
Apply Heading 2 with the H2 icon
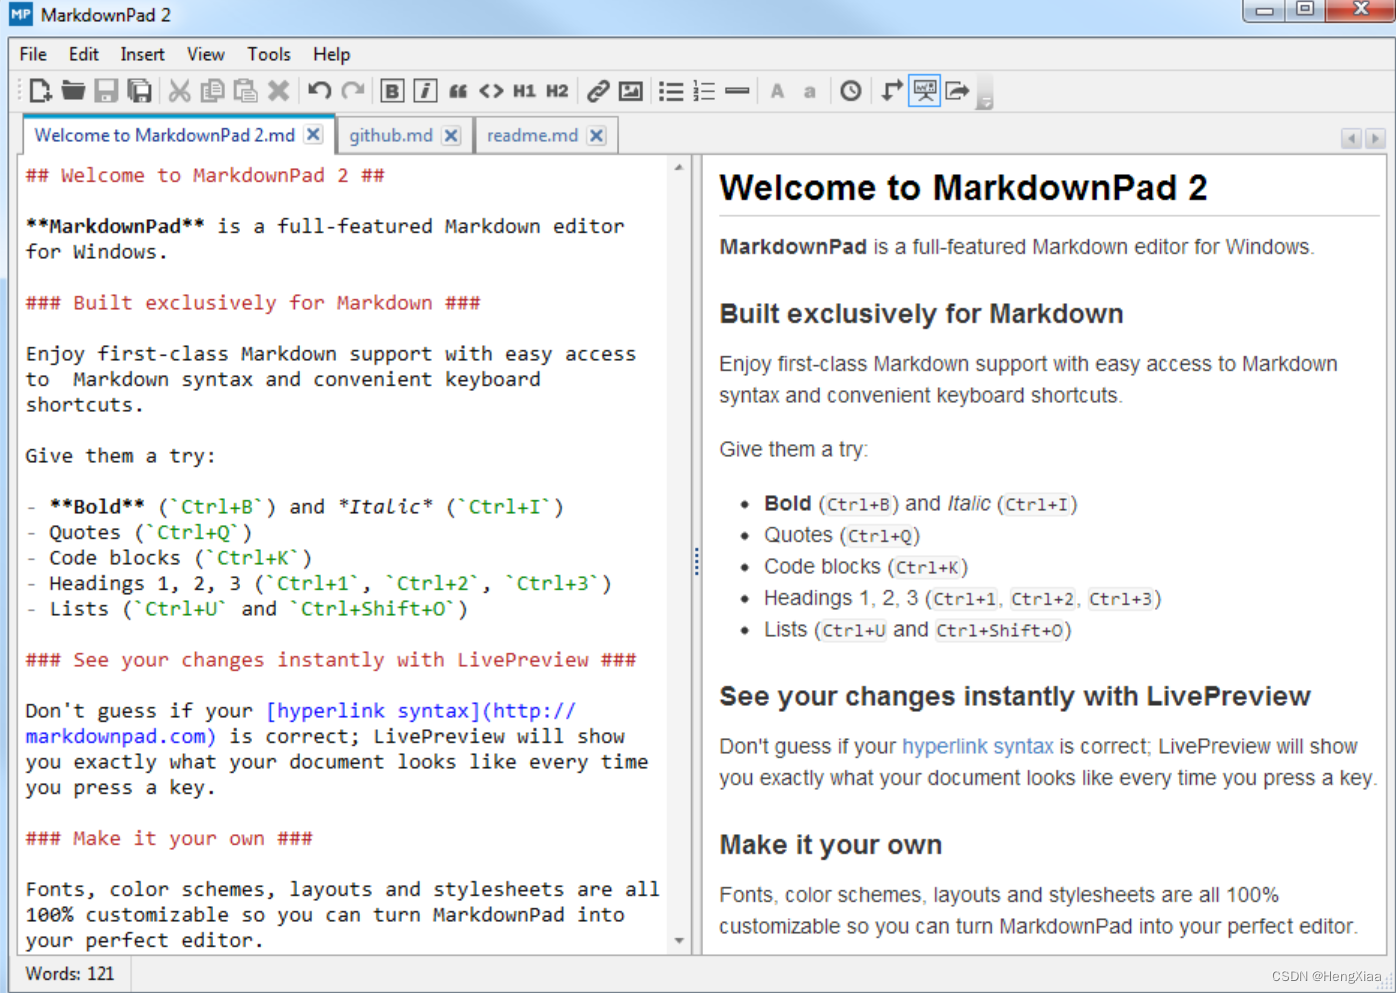click(x=557, y=91)
